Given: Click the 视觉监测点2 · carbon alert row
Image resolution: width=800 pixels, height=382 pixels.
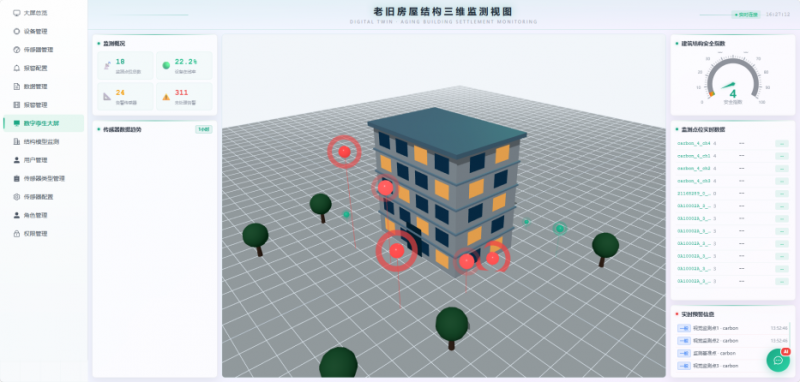Looking at the screenshot, I should tap(732, 341).
